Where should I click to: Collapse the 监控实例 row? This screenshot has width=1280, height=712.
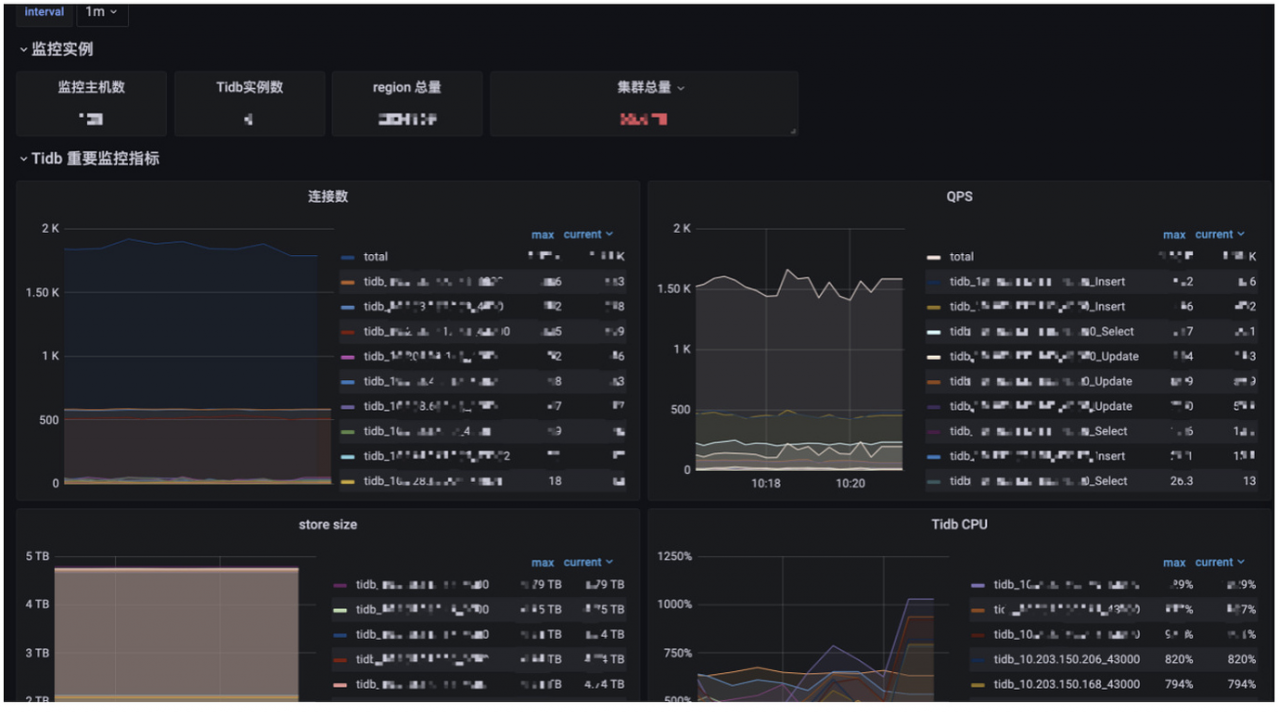click(x=57, y=49)
